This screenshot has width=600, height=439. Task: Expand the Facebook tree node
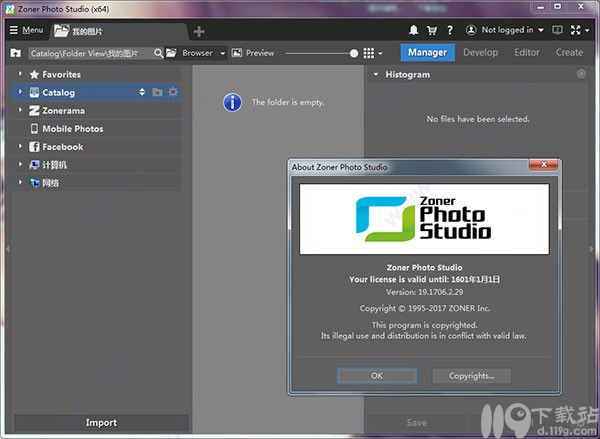[20, 146]
